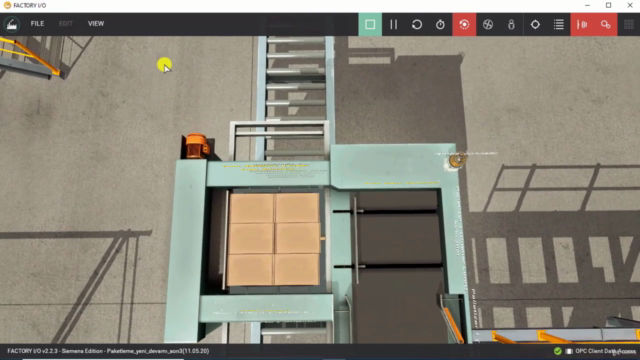Image resolution: width=640 pixels, height=360 pixels.
Task: Toggle the actuator tags gears icon
Action: tap(605, 24)
